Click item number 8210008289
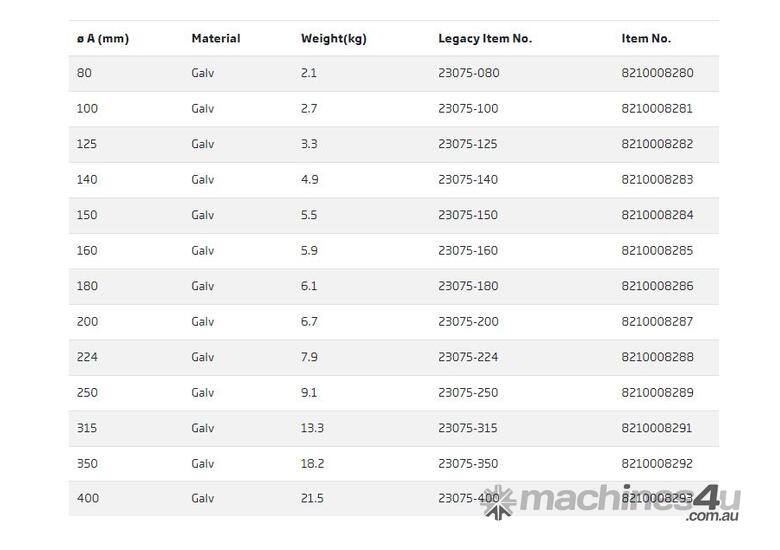The image size is (780, 550). (x=657, y=393)
